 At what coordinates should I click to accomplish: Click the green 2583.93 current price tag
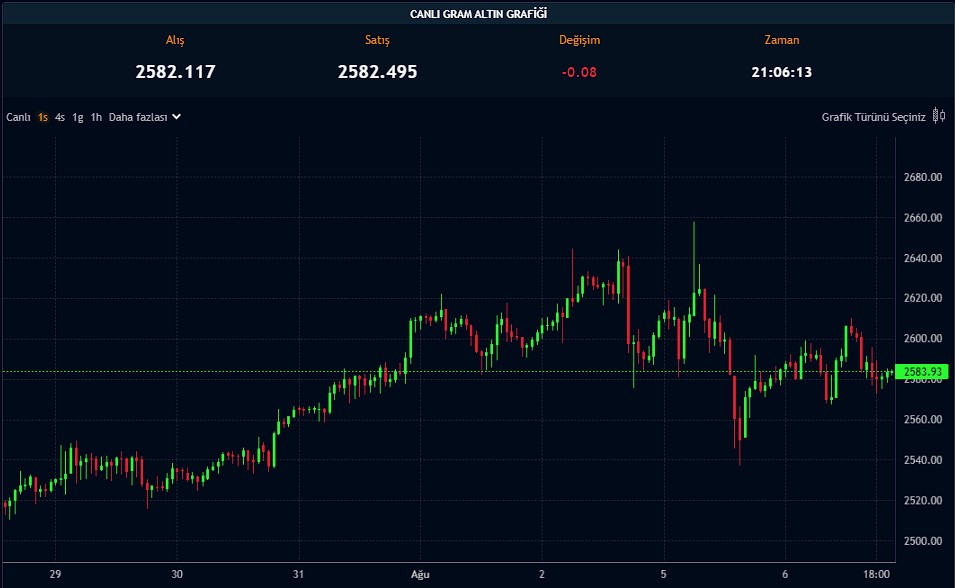pos(923,372)
